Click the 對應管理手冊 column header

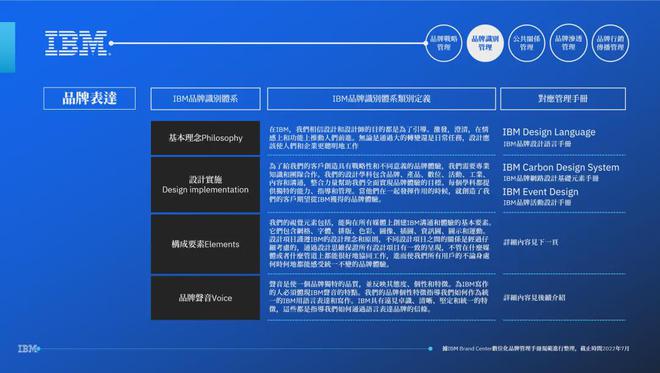click(x=563, y=99)
